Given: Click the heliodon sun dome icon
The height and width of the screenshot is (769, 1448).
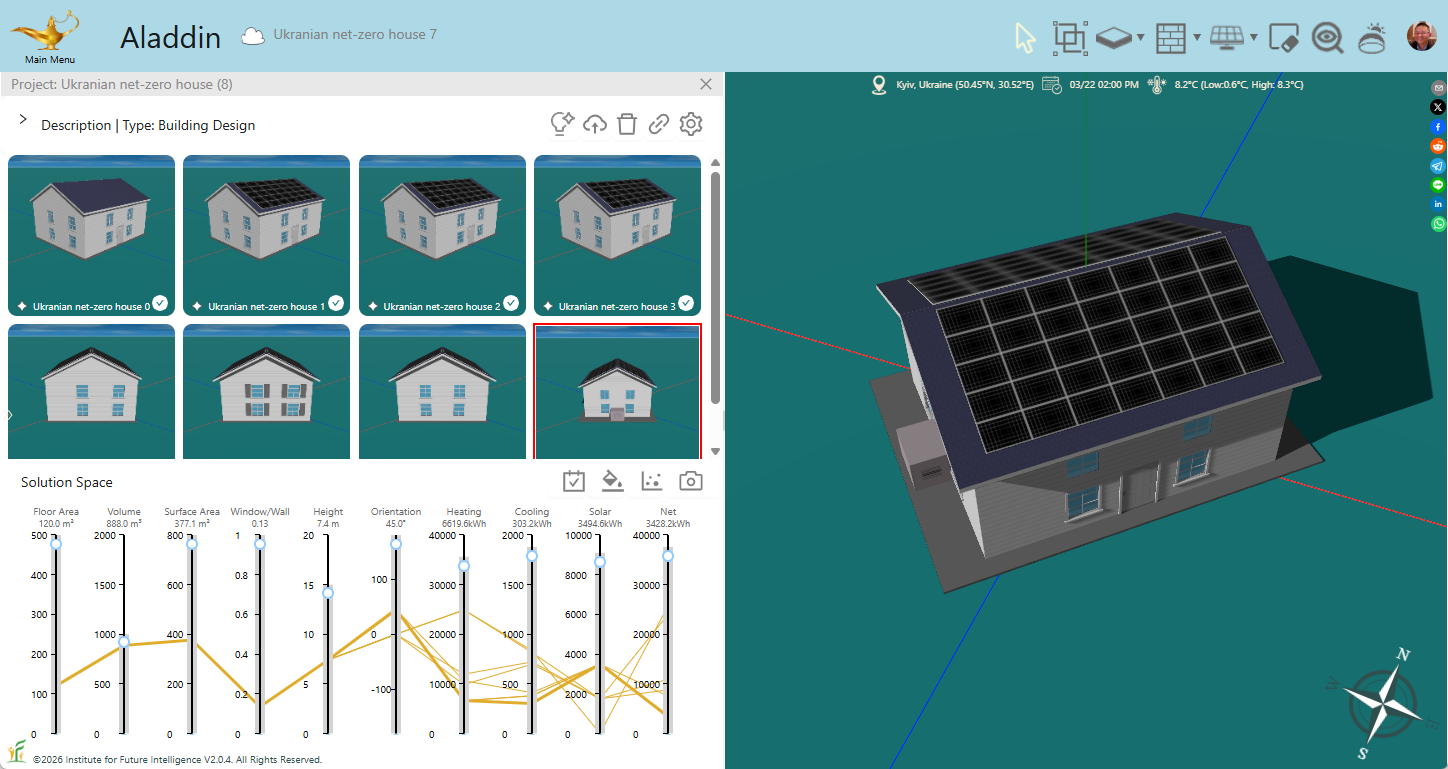Looking at the screenshot, I should pyautogui.click(x=1372, y=38).
